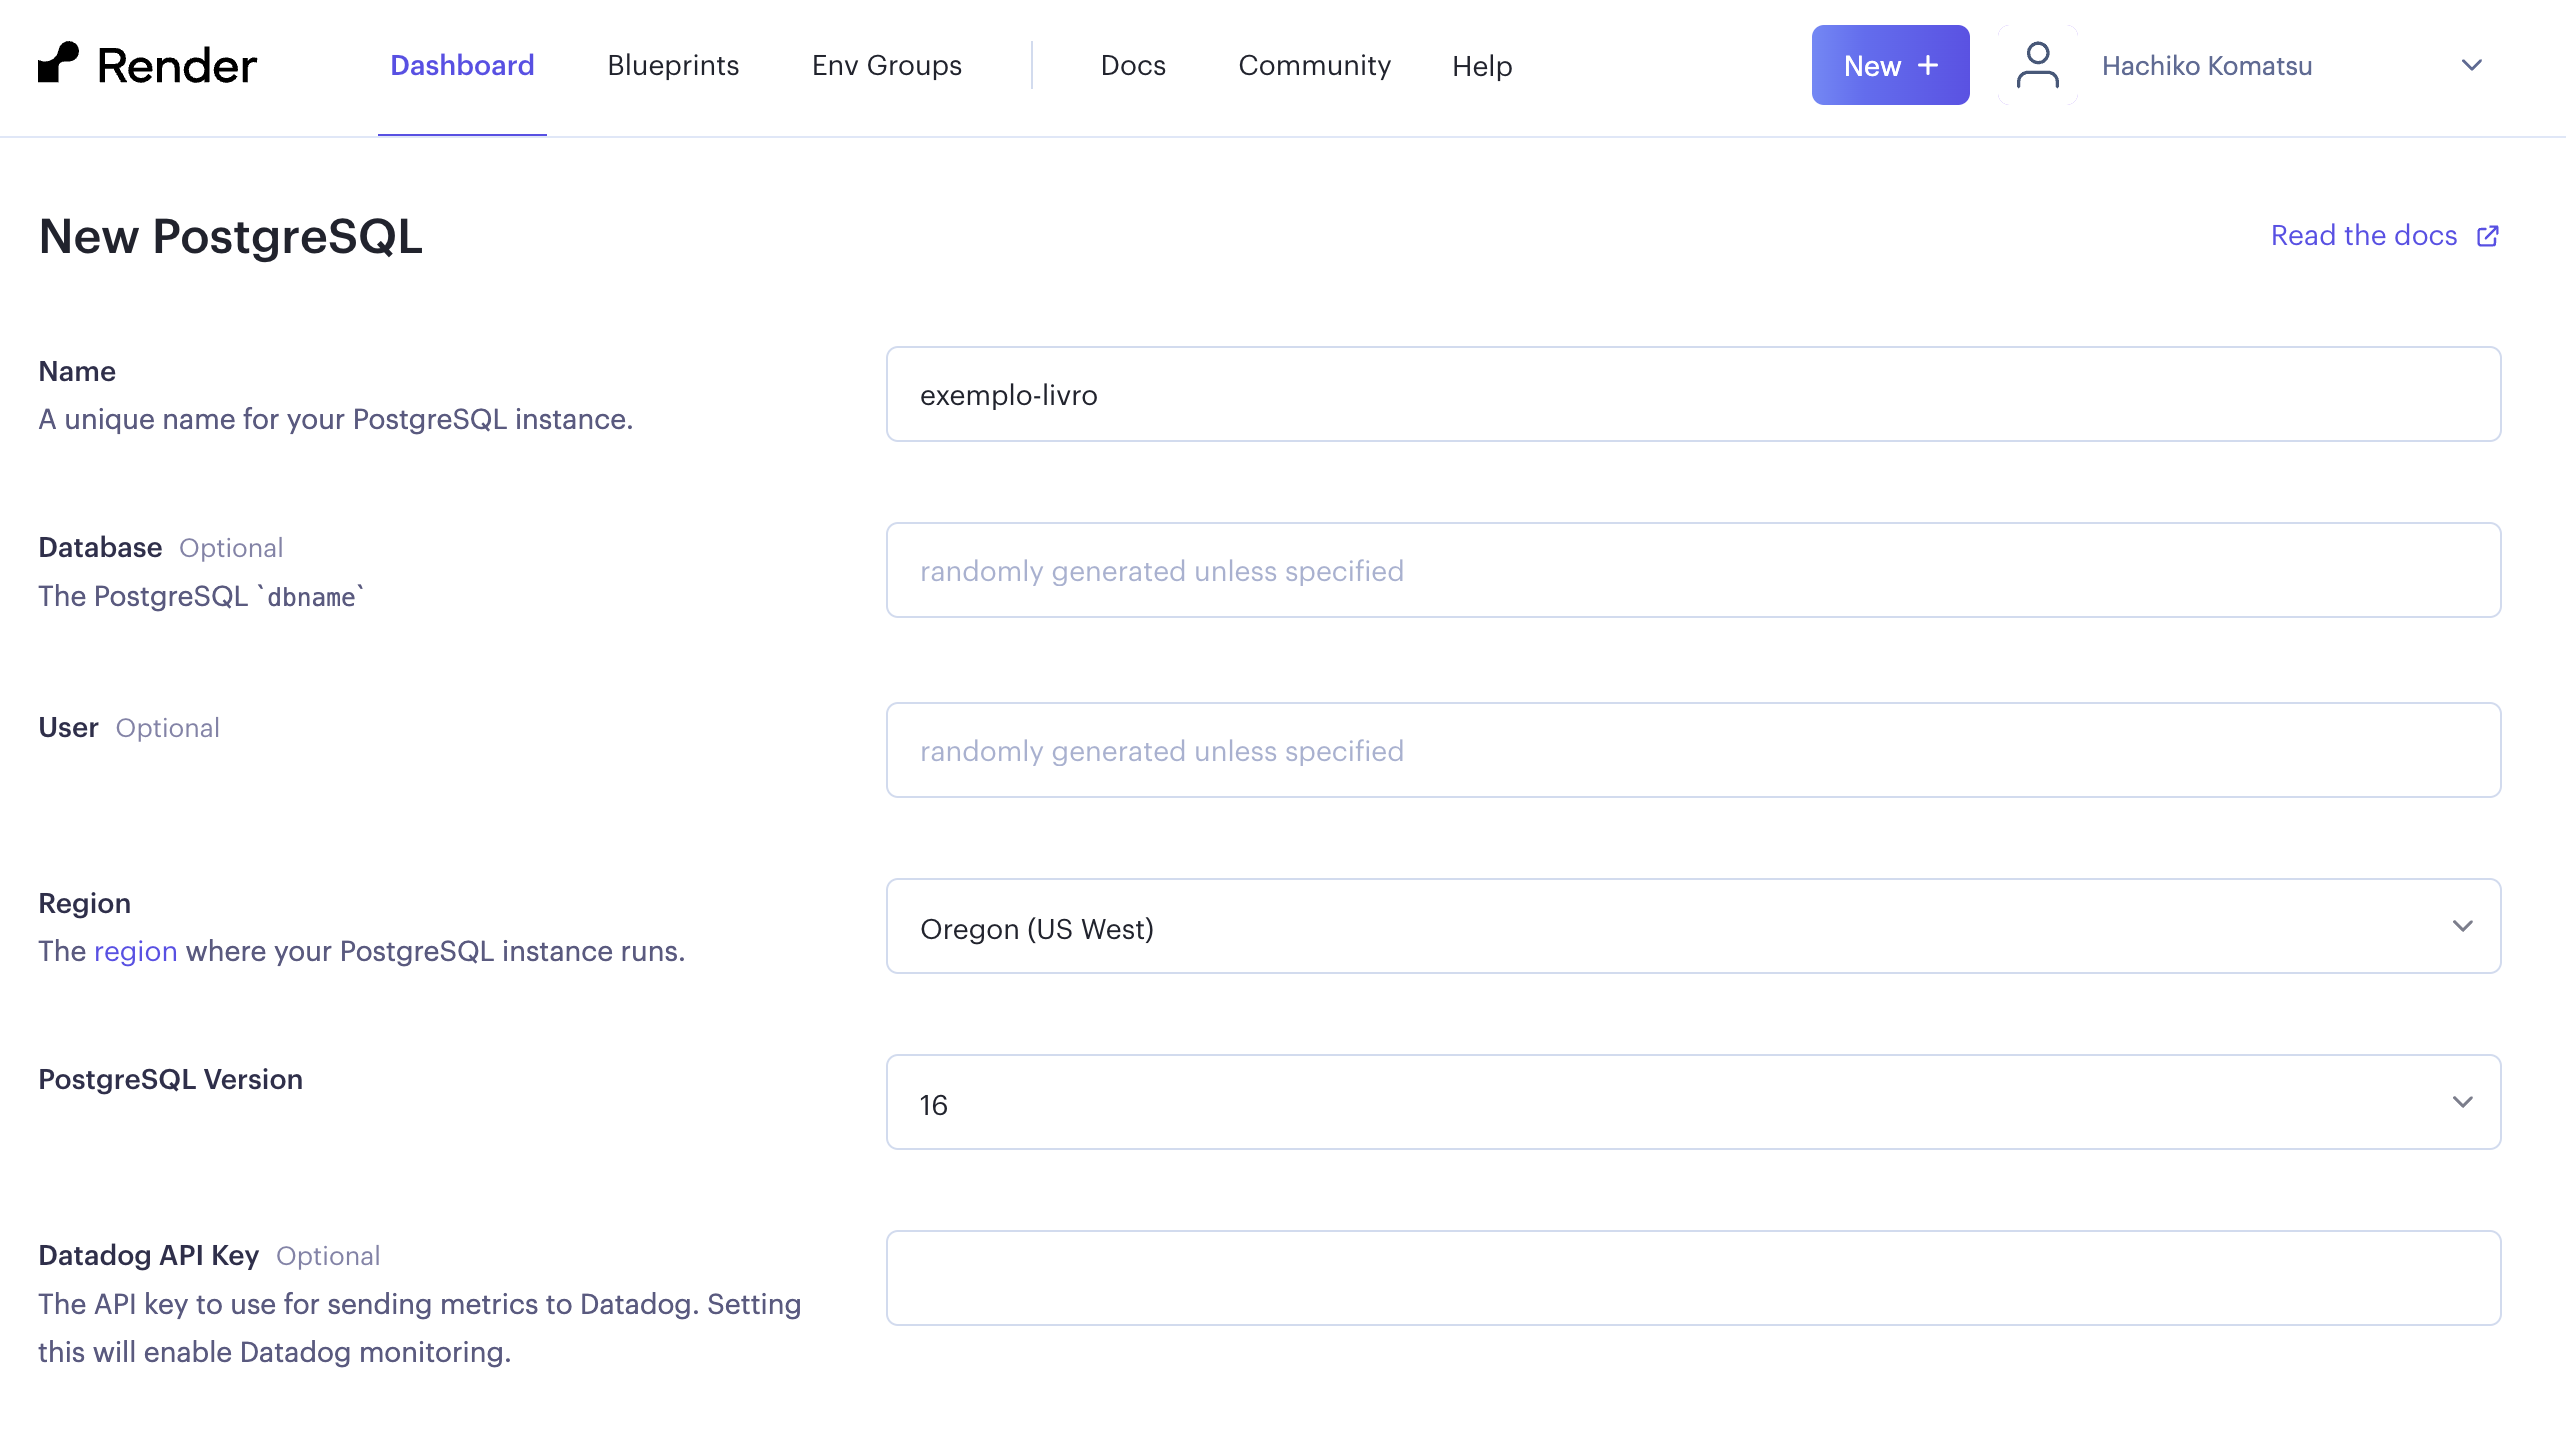Expand the account menu chevron
Image resolution: width=2566 pixels, height=1438 pixels.
[x=2471, y=65]
